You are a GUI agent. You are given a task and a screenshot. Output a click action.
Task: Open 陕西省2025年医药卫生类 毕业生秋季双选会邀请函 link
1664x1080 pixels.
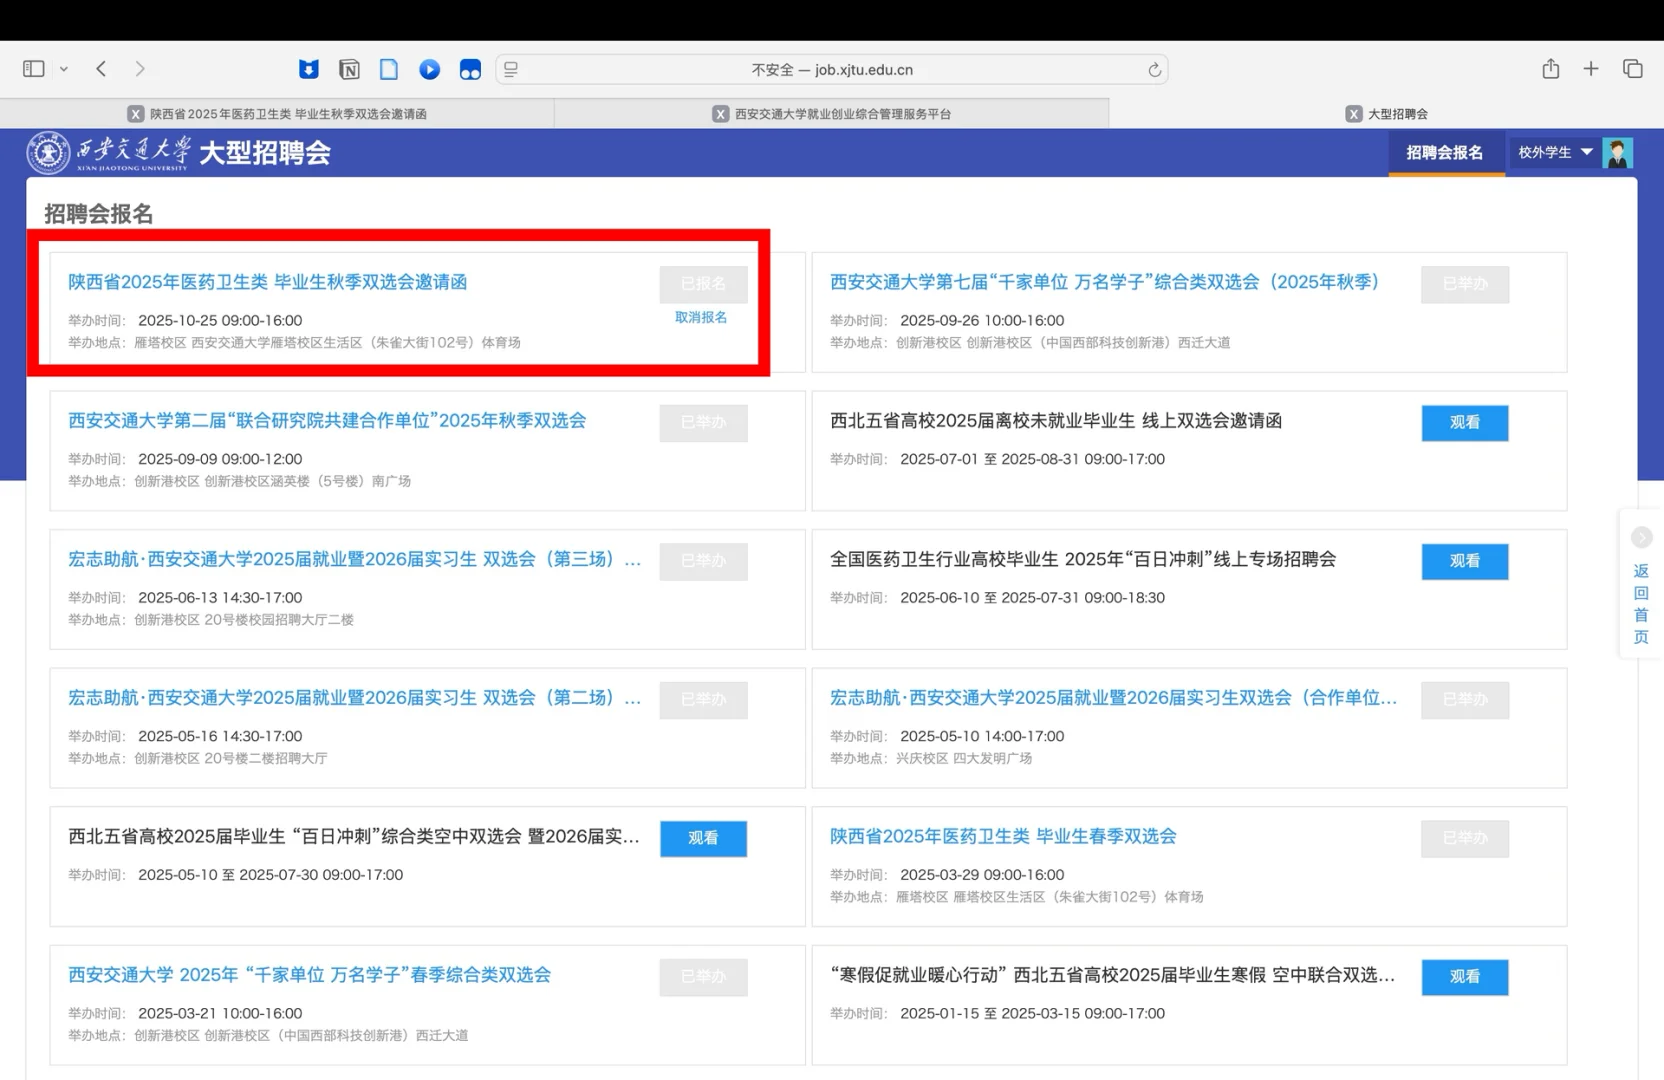(x=268, y=282)
